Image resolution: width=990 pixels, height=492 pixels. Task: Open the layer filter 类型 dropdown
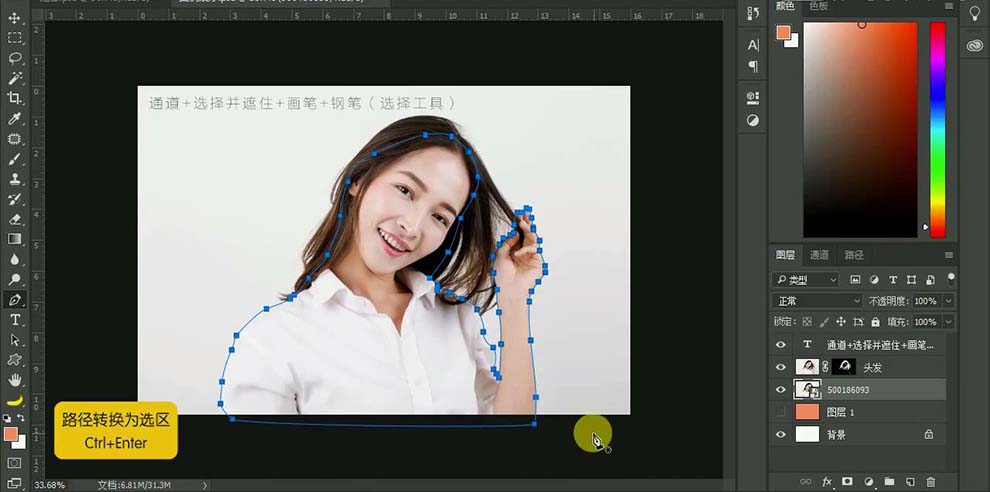(x=806, y=280)
